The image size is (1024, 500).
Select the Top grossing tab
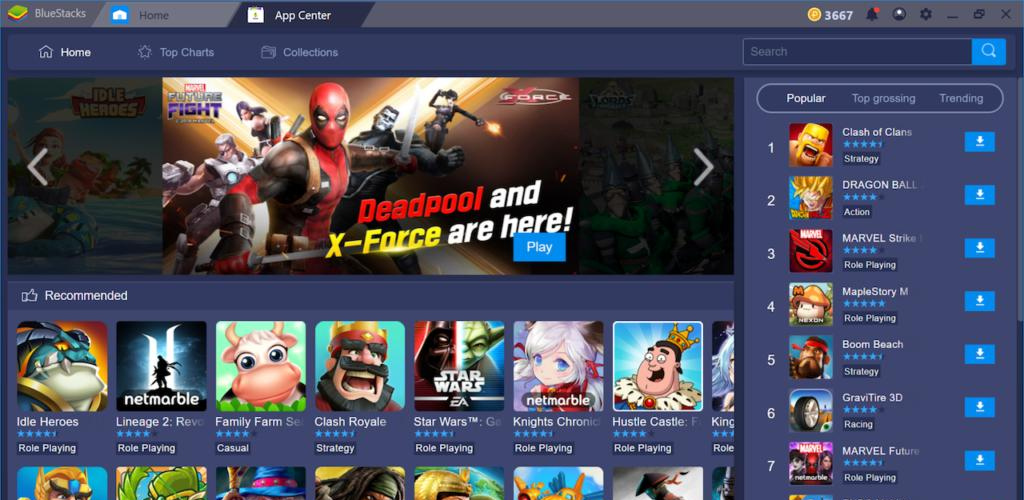coord(884,99)
